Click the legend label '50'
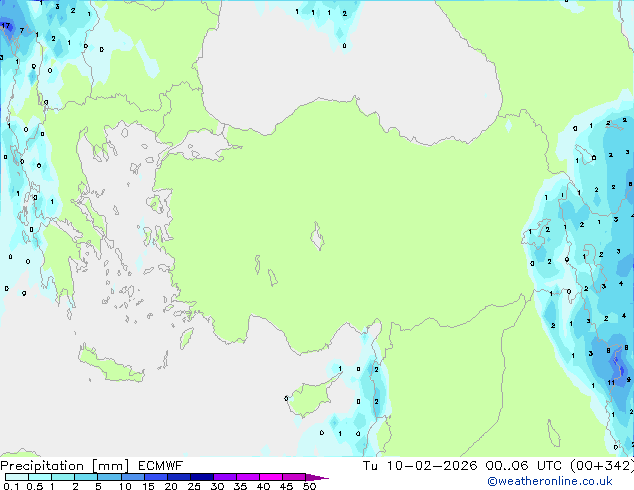The image size is (634, 490). coord(309,486)
